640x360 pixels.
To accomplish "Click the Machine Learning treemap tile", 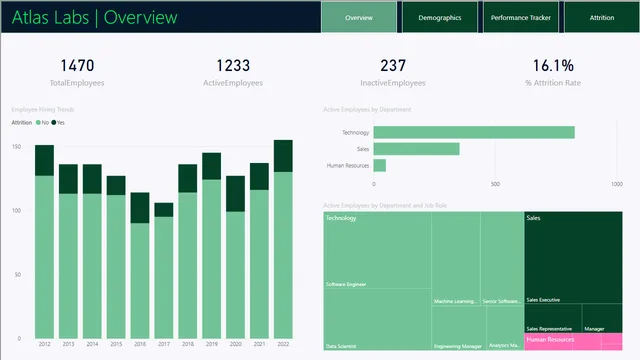I will coord(456,258).
